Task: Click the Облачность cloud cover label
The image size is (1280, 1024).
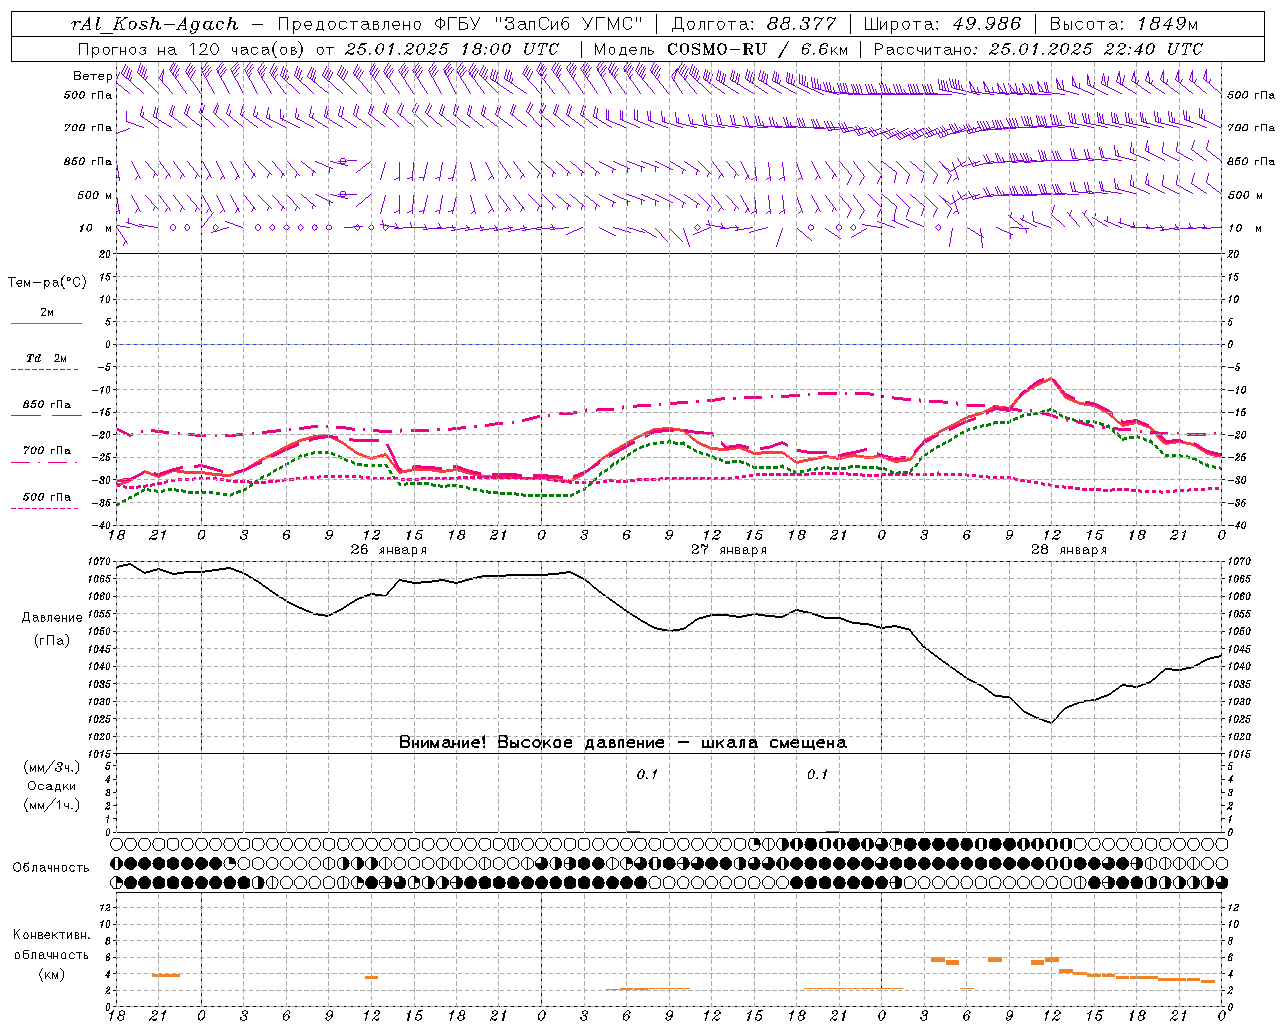Action: click(x=51, y=868)
